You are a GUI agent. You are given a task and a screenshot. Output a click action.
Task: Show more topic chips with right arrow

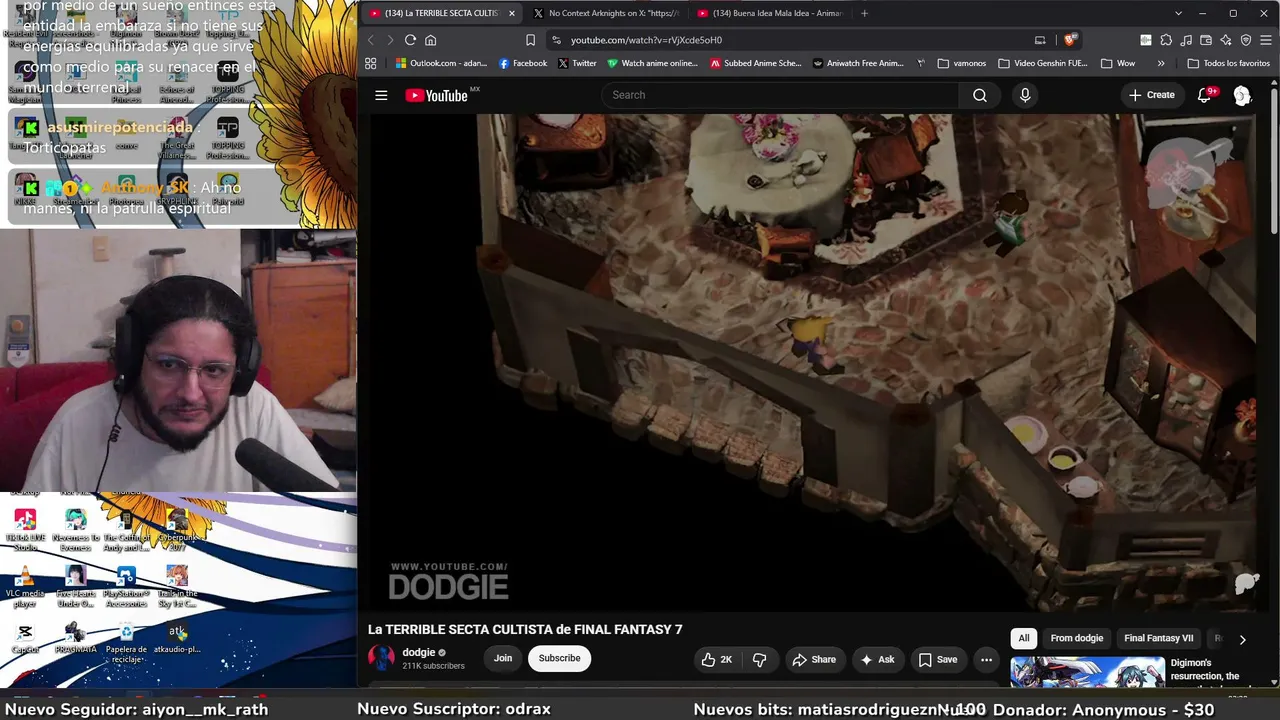[x=1242, y=639]
